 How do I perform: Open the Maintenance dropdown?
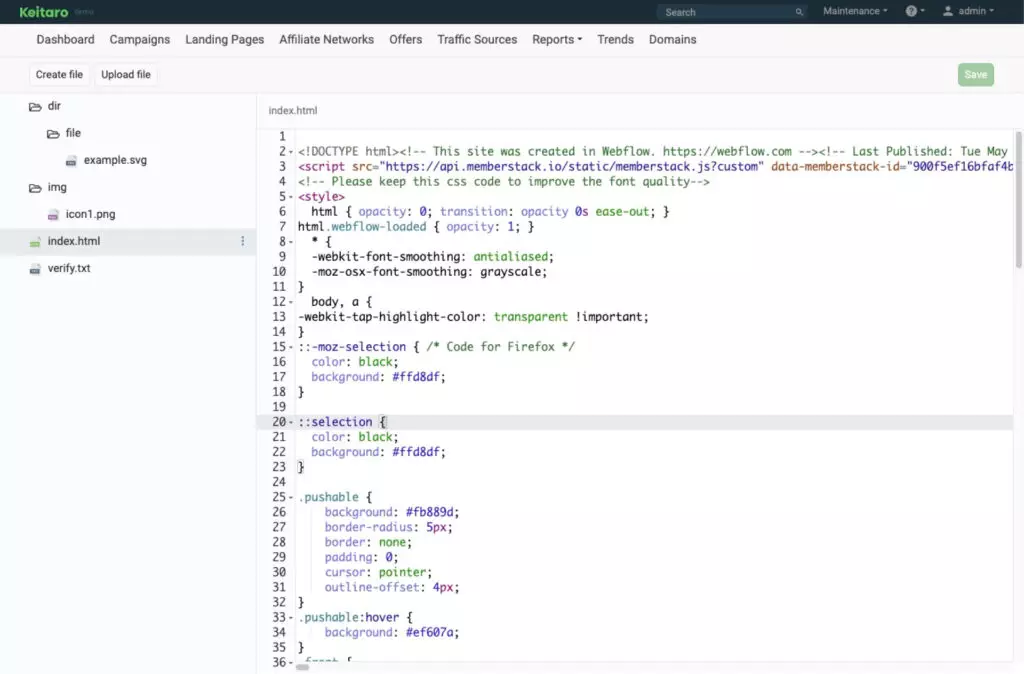tap(855, 11)
